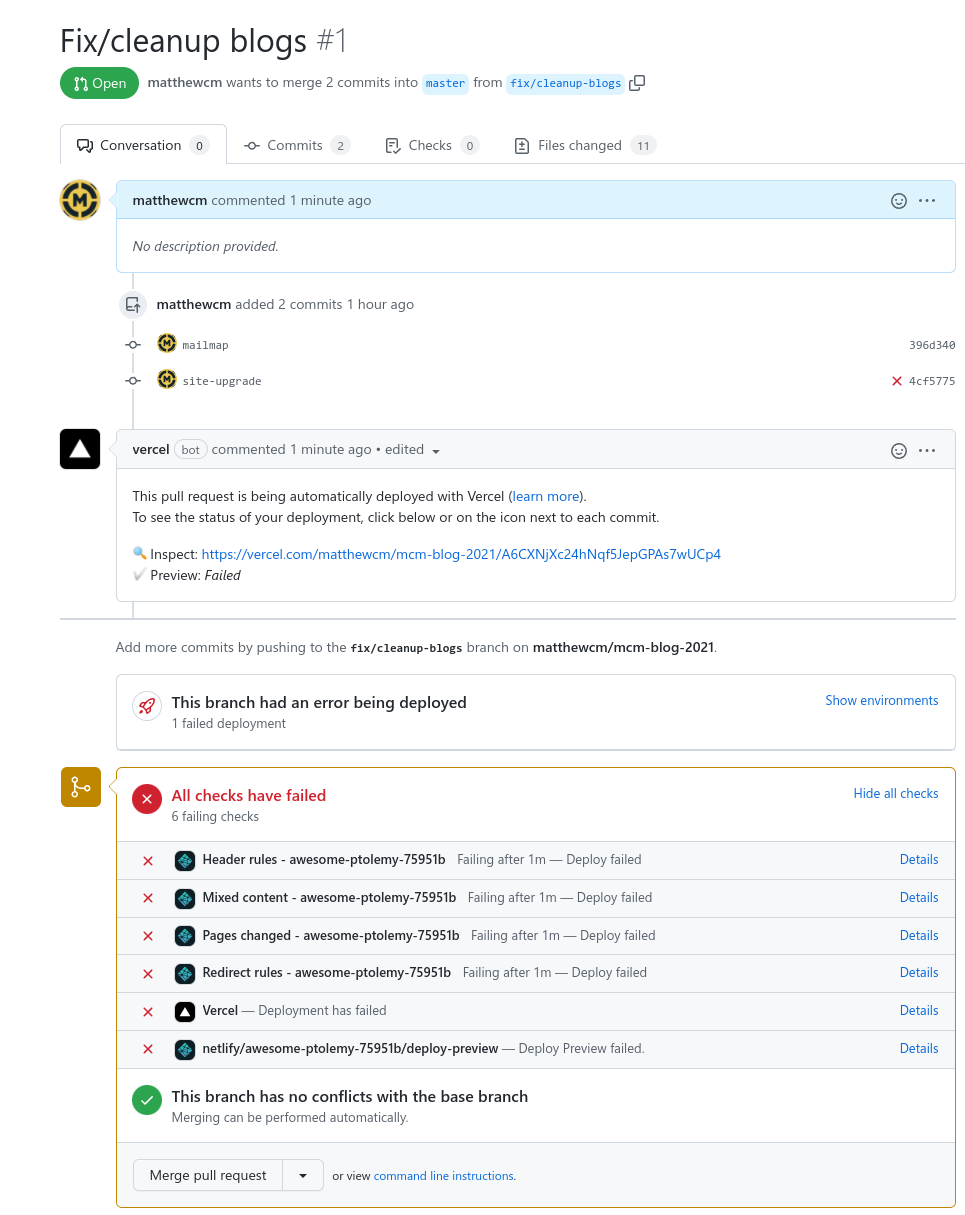The image size is (965, 1215).
Task: Open options menu on matthewcm's comment
Action: pos(927,201)
